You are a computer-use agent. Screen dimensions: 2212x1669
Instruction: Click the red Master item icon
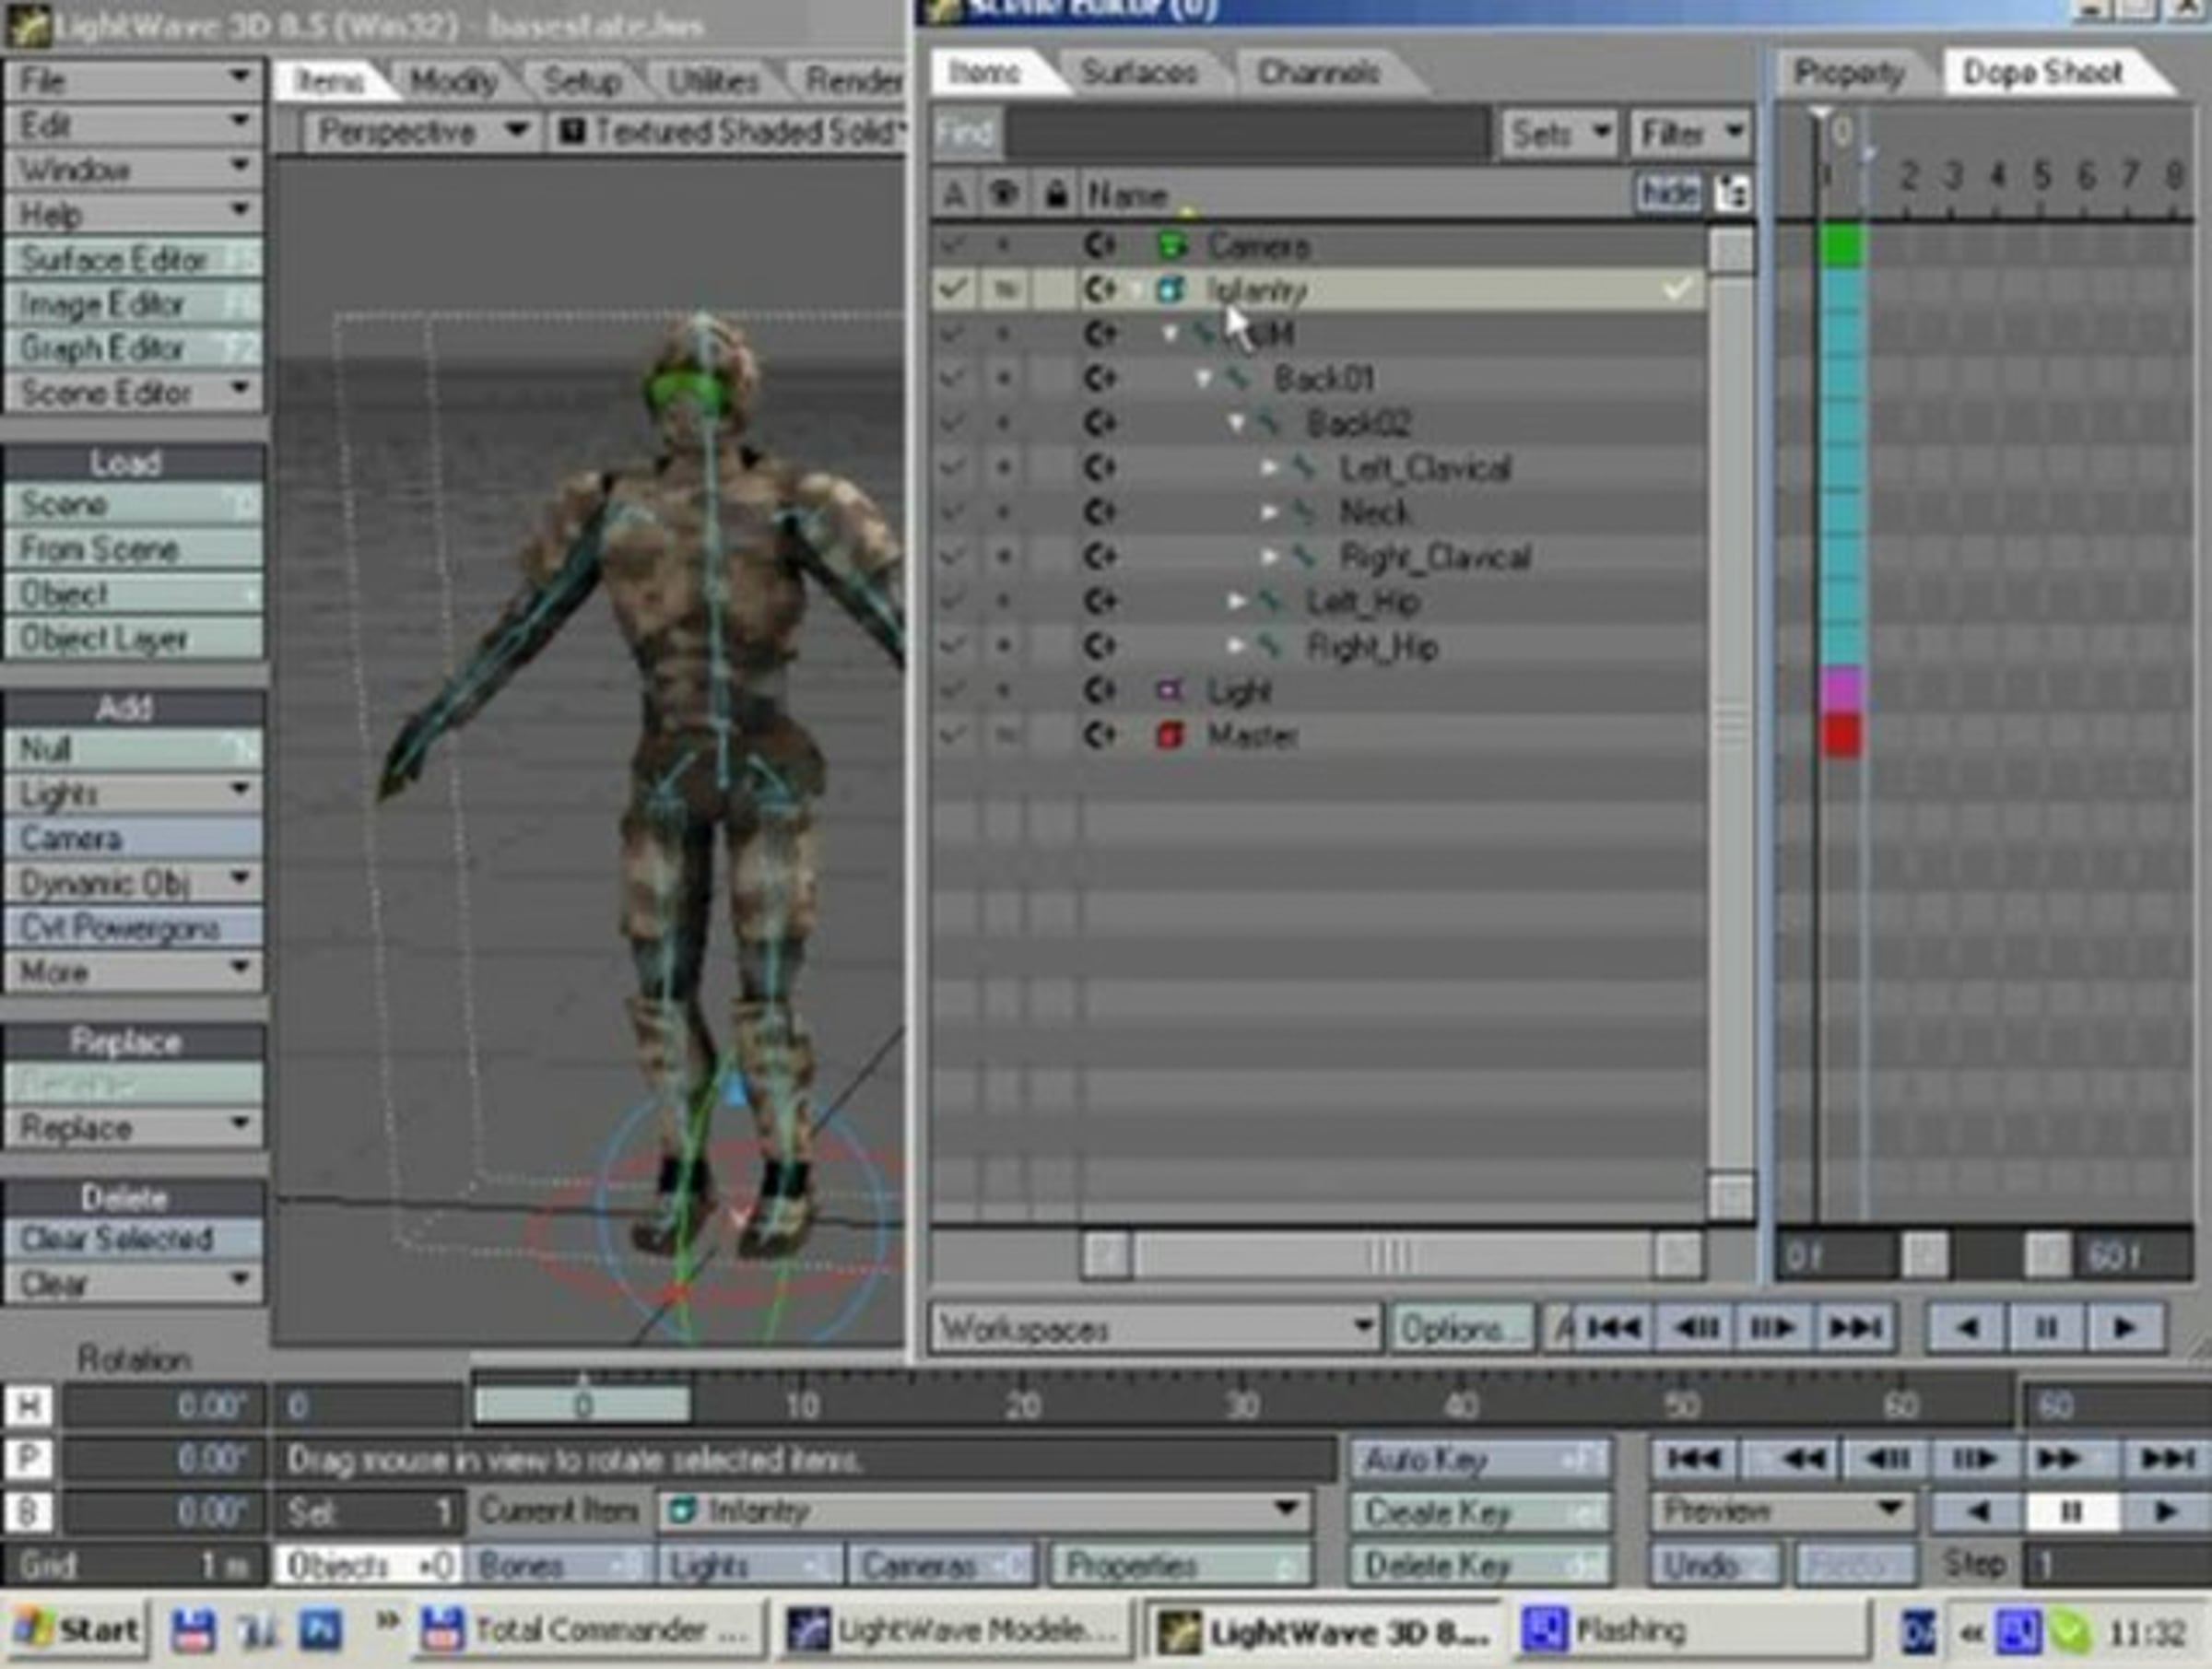click(1169, 736)
